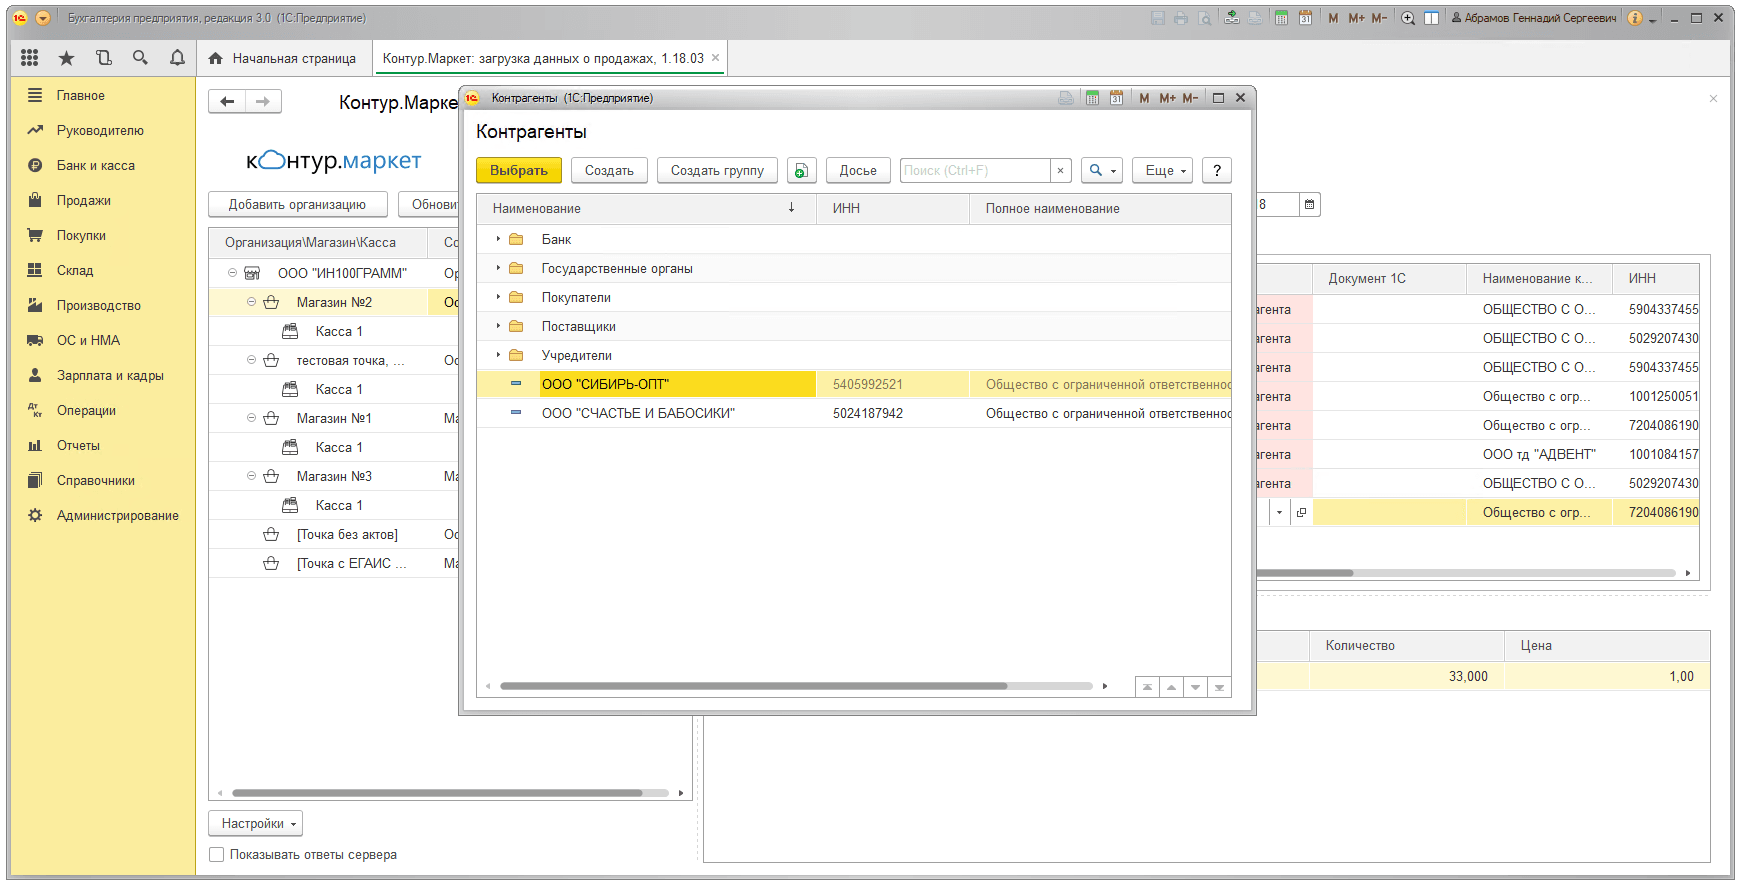Tick Показывать ответы сервера checkbox
The width and height of the screenshot is (1743, 886).
coord(216,855)
